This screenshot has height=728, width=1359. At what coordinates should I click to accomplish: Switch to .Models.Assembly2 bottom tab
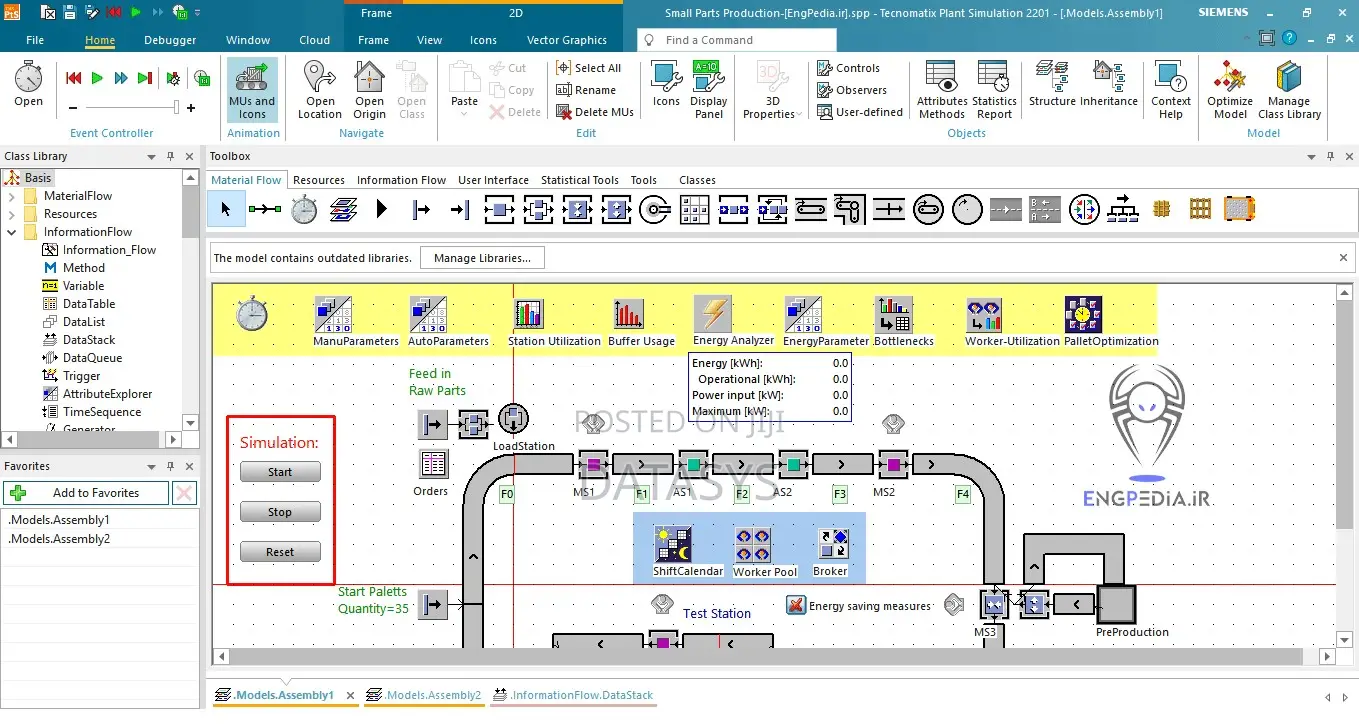(x=424, y=695)
